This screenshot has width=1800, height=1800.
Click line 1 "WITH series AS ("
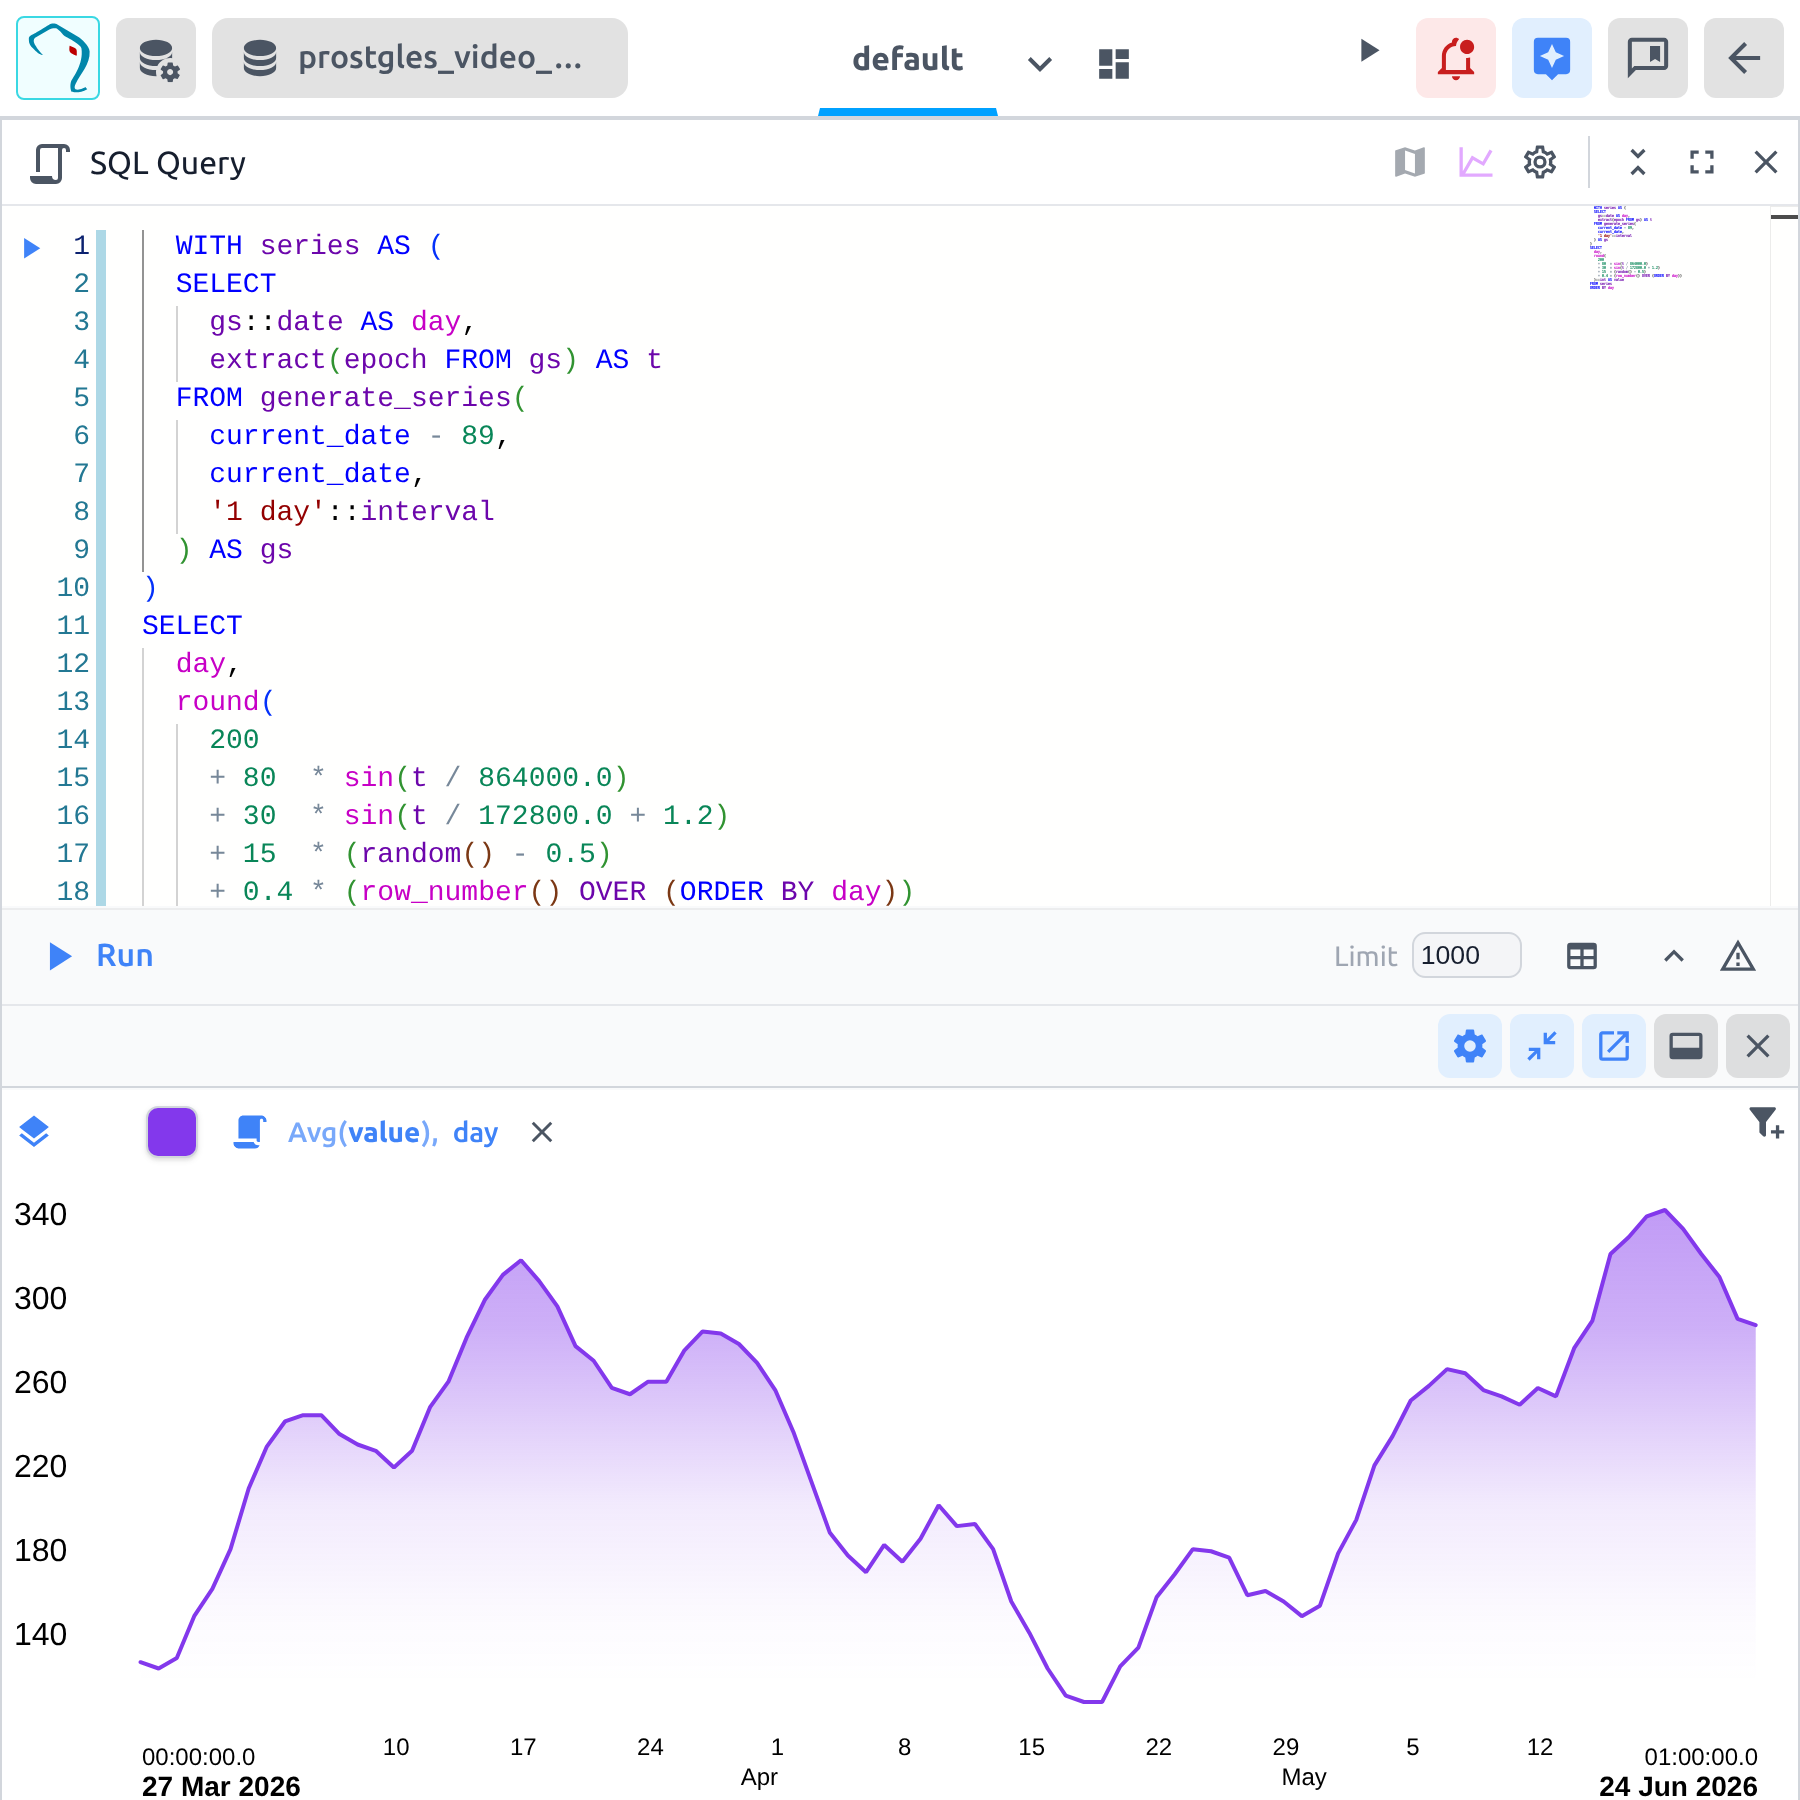pyautogui.click(x=309, y=246)
